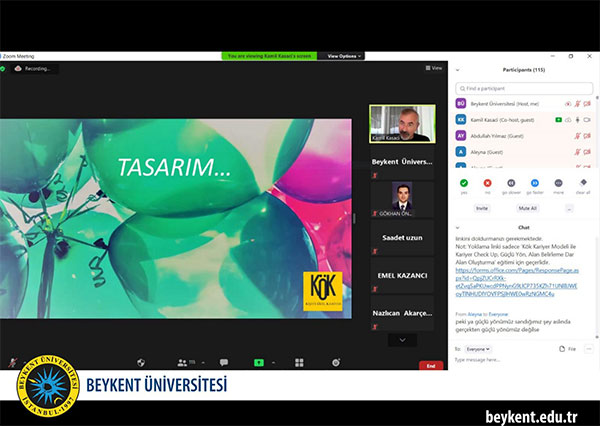Viewport: 600px width, 426px height.
Task: Click the go slower icon
Action: [x=511, y=183]
